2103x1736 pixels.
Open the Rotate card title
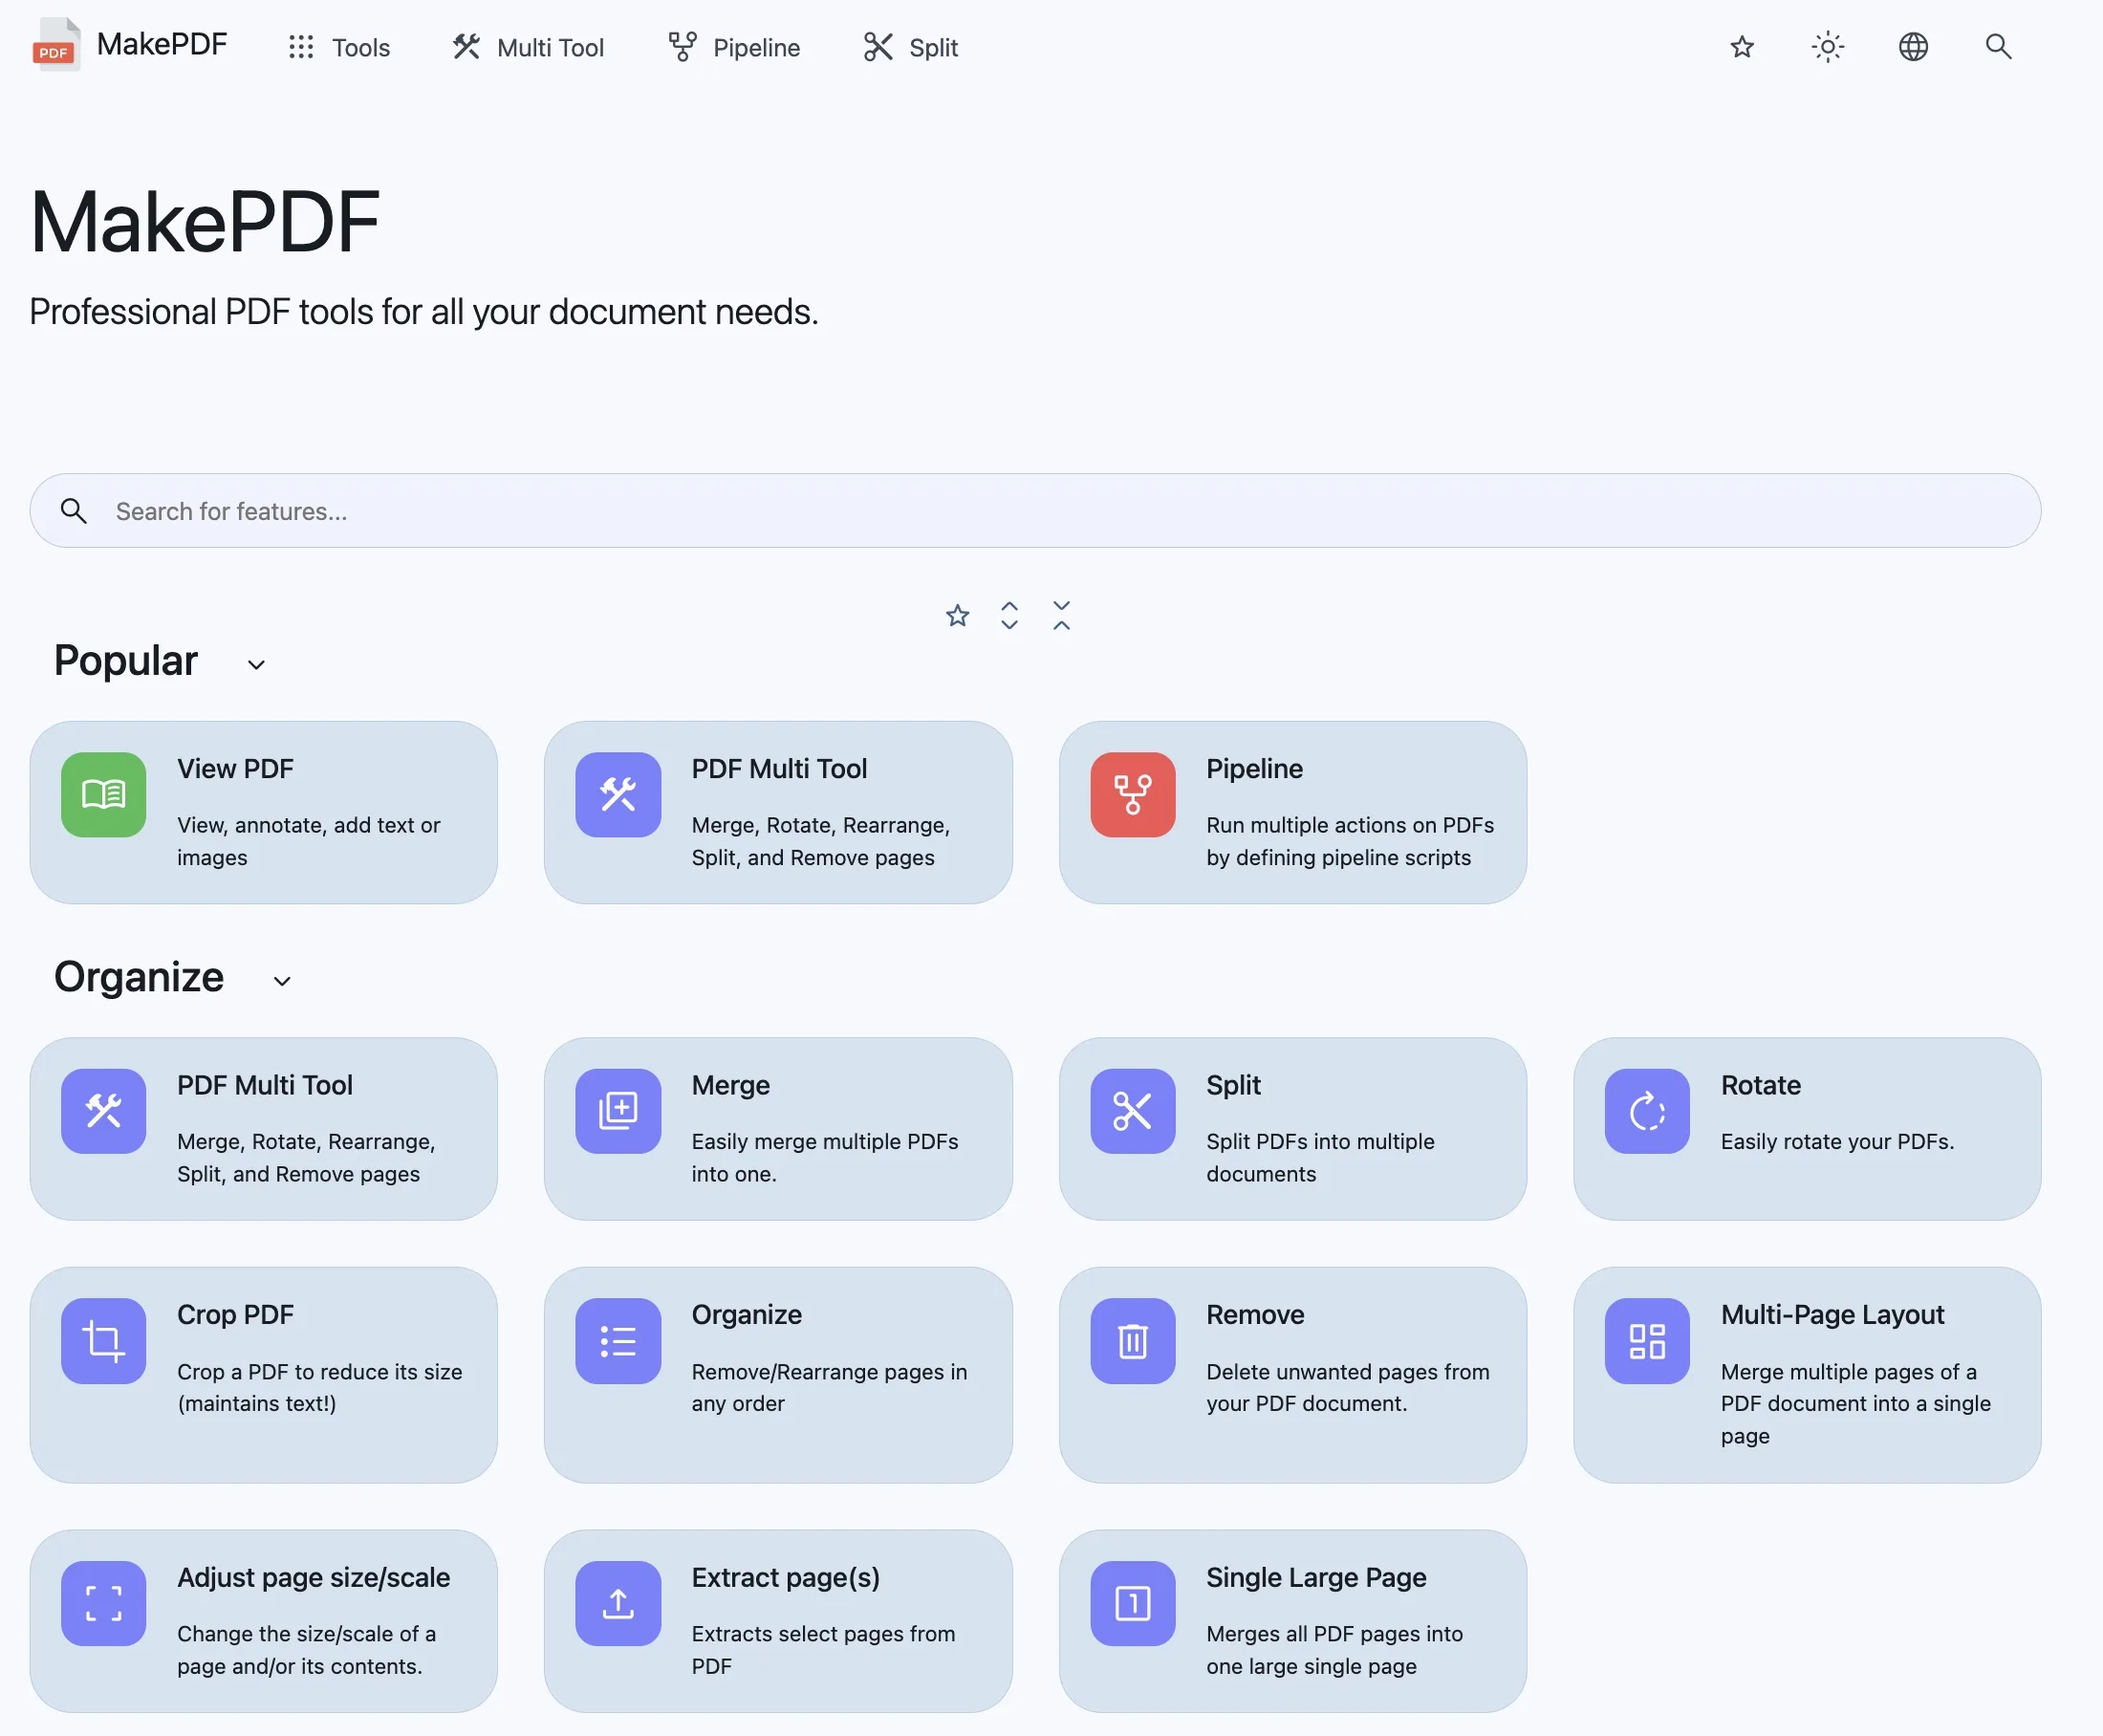point(1760,1085)
